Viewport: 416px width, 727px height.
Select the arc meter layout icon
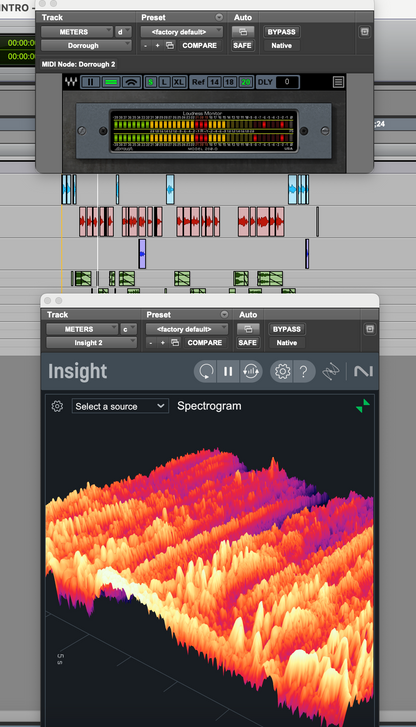pos(132,82)
